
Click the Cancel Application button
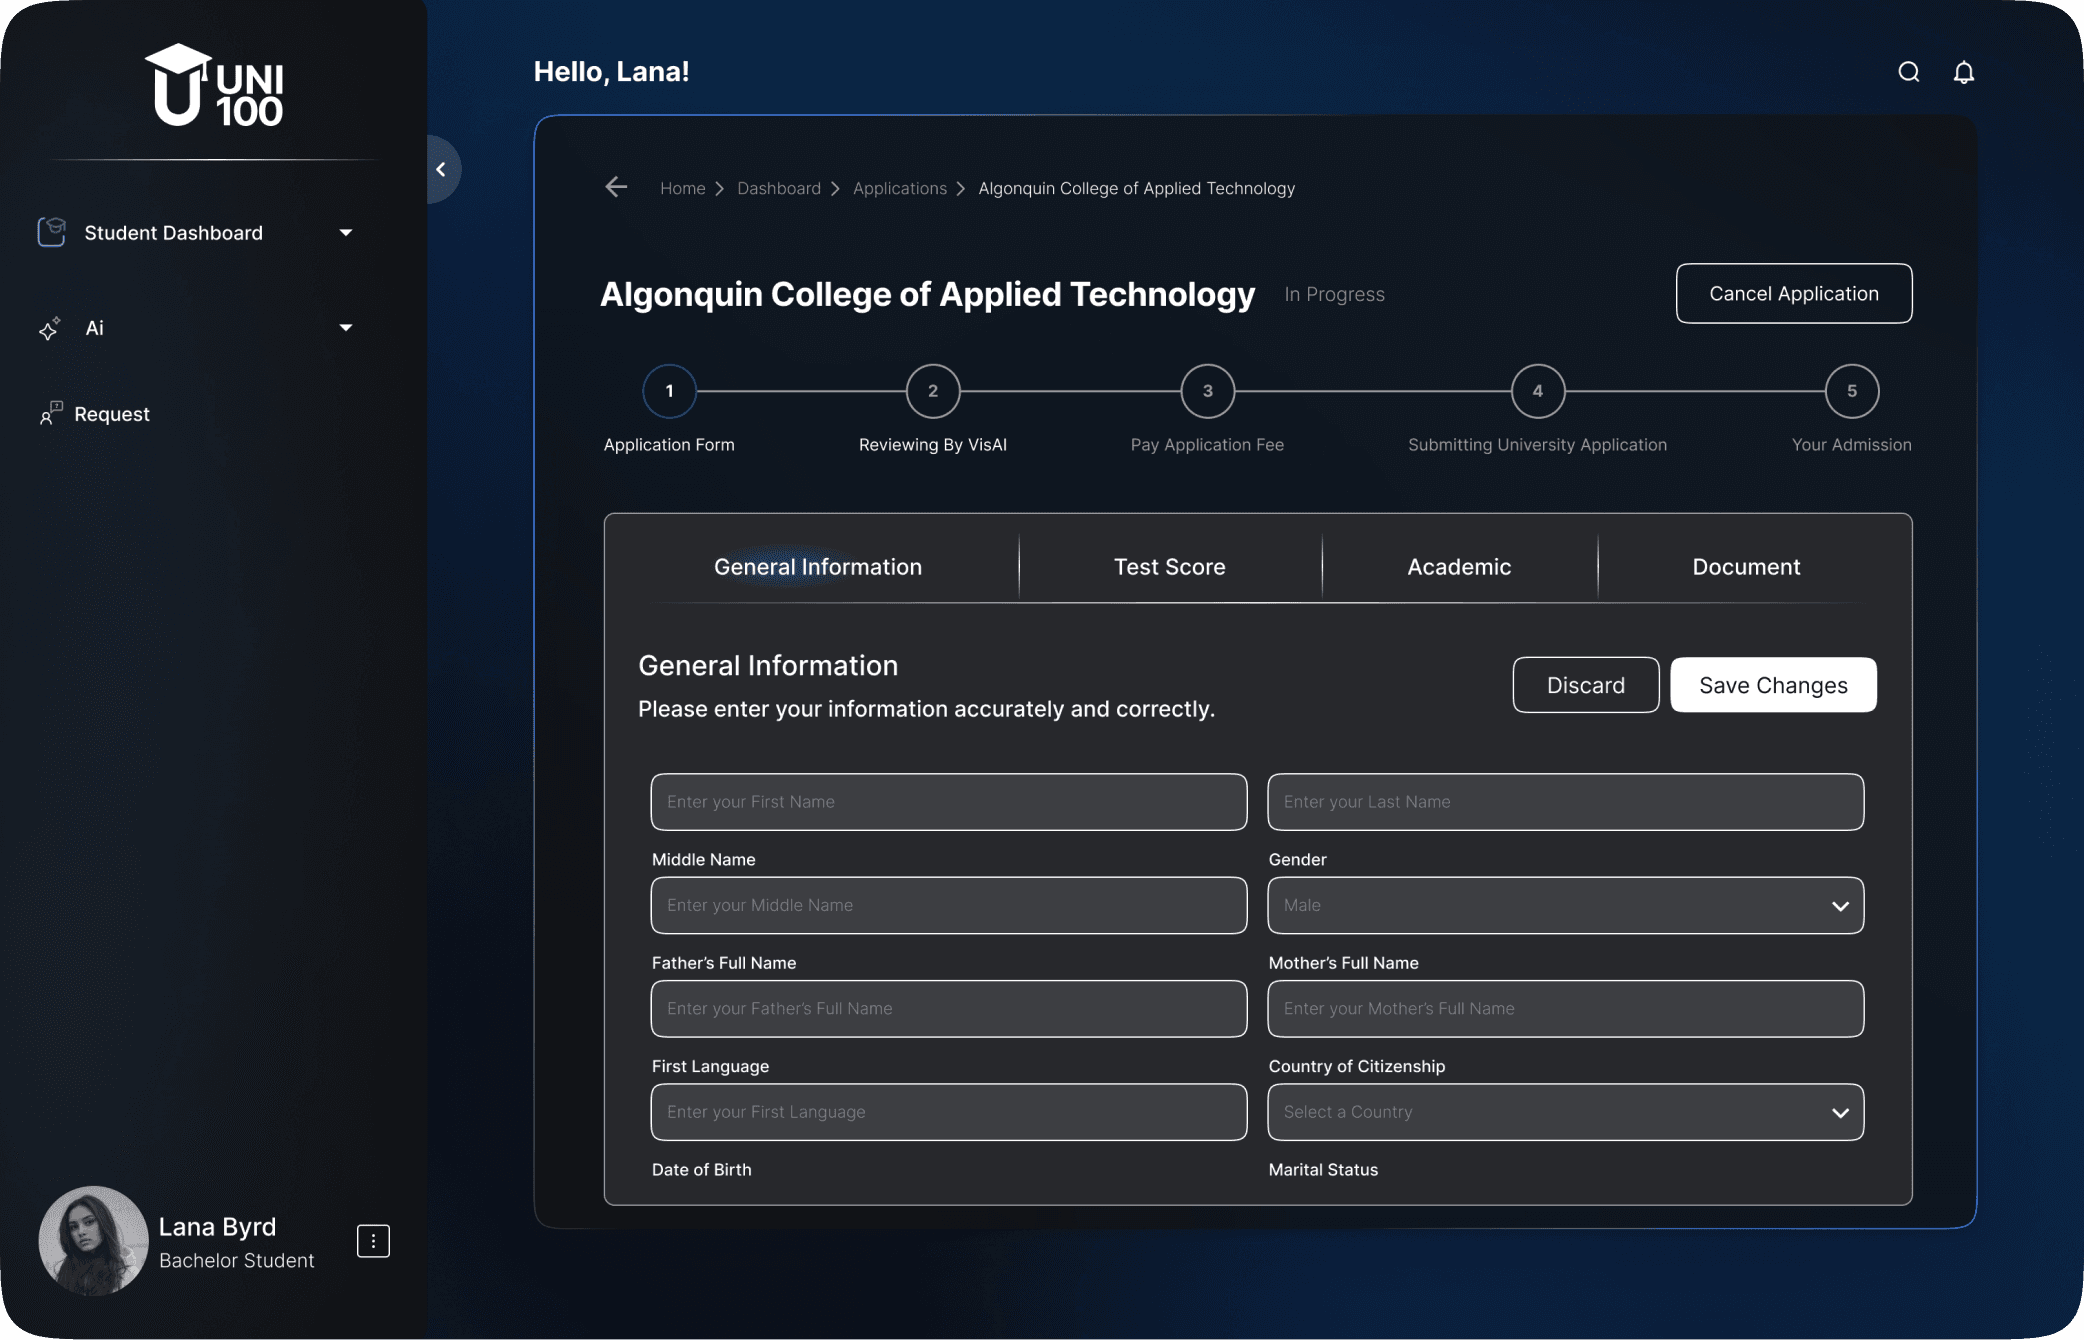[x=1794, y=293]
